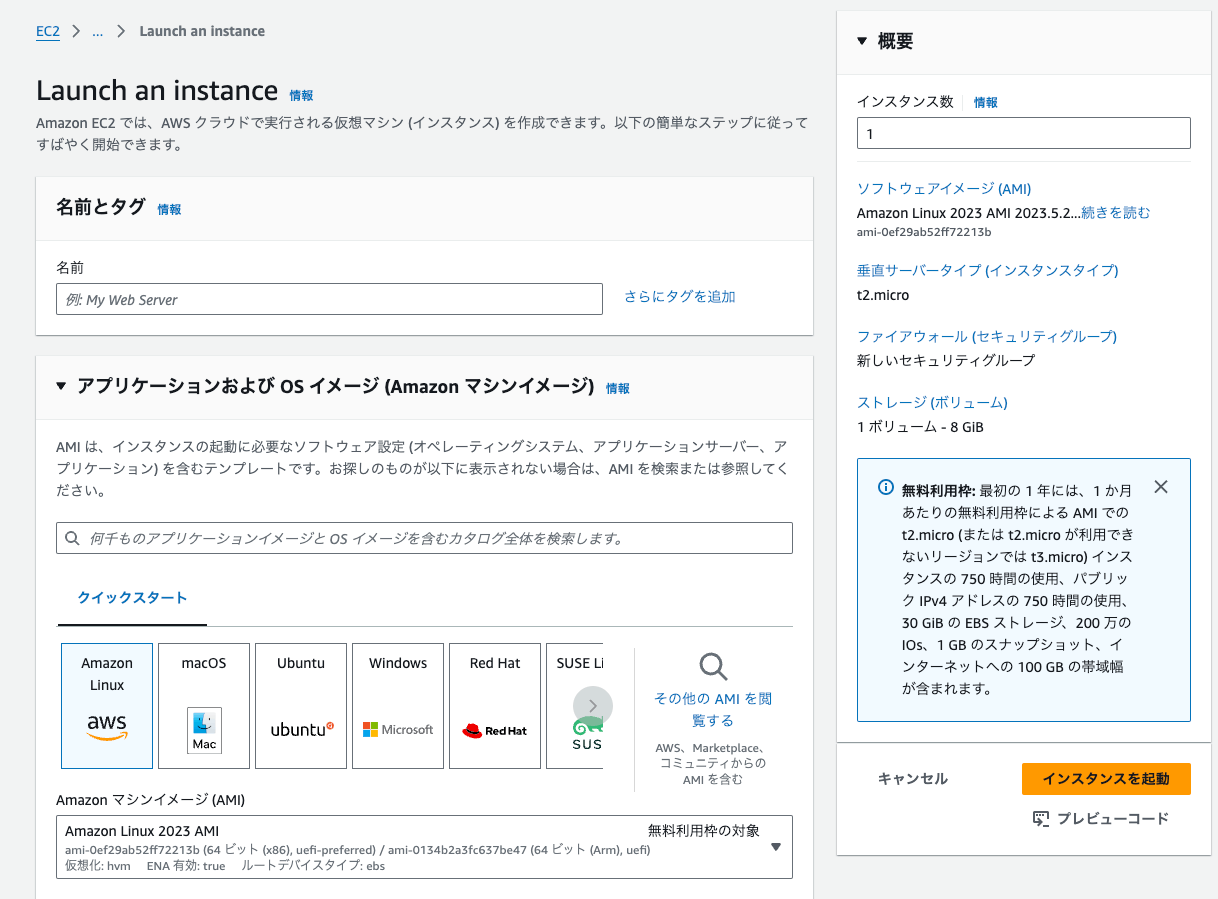Image resolution: width=1218 pixels, height=899 pixels.
Task: Click the 名前 input field
Action: pyautogui.click(x=329, y=299)
